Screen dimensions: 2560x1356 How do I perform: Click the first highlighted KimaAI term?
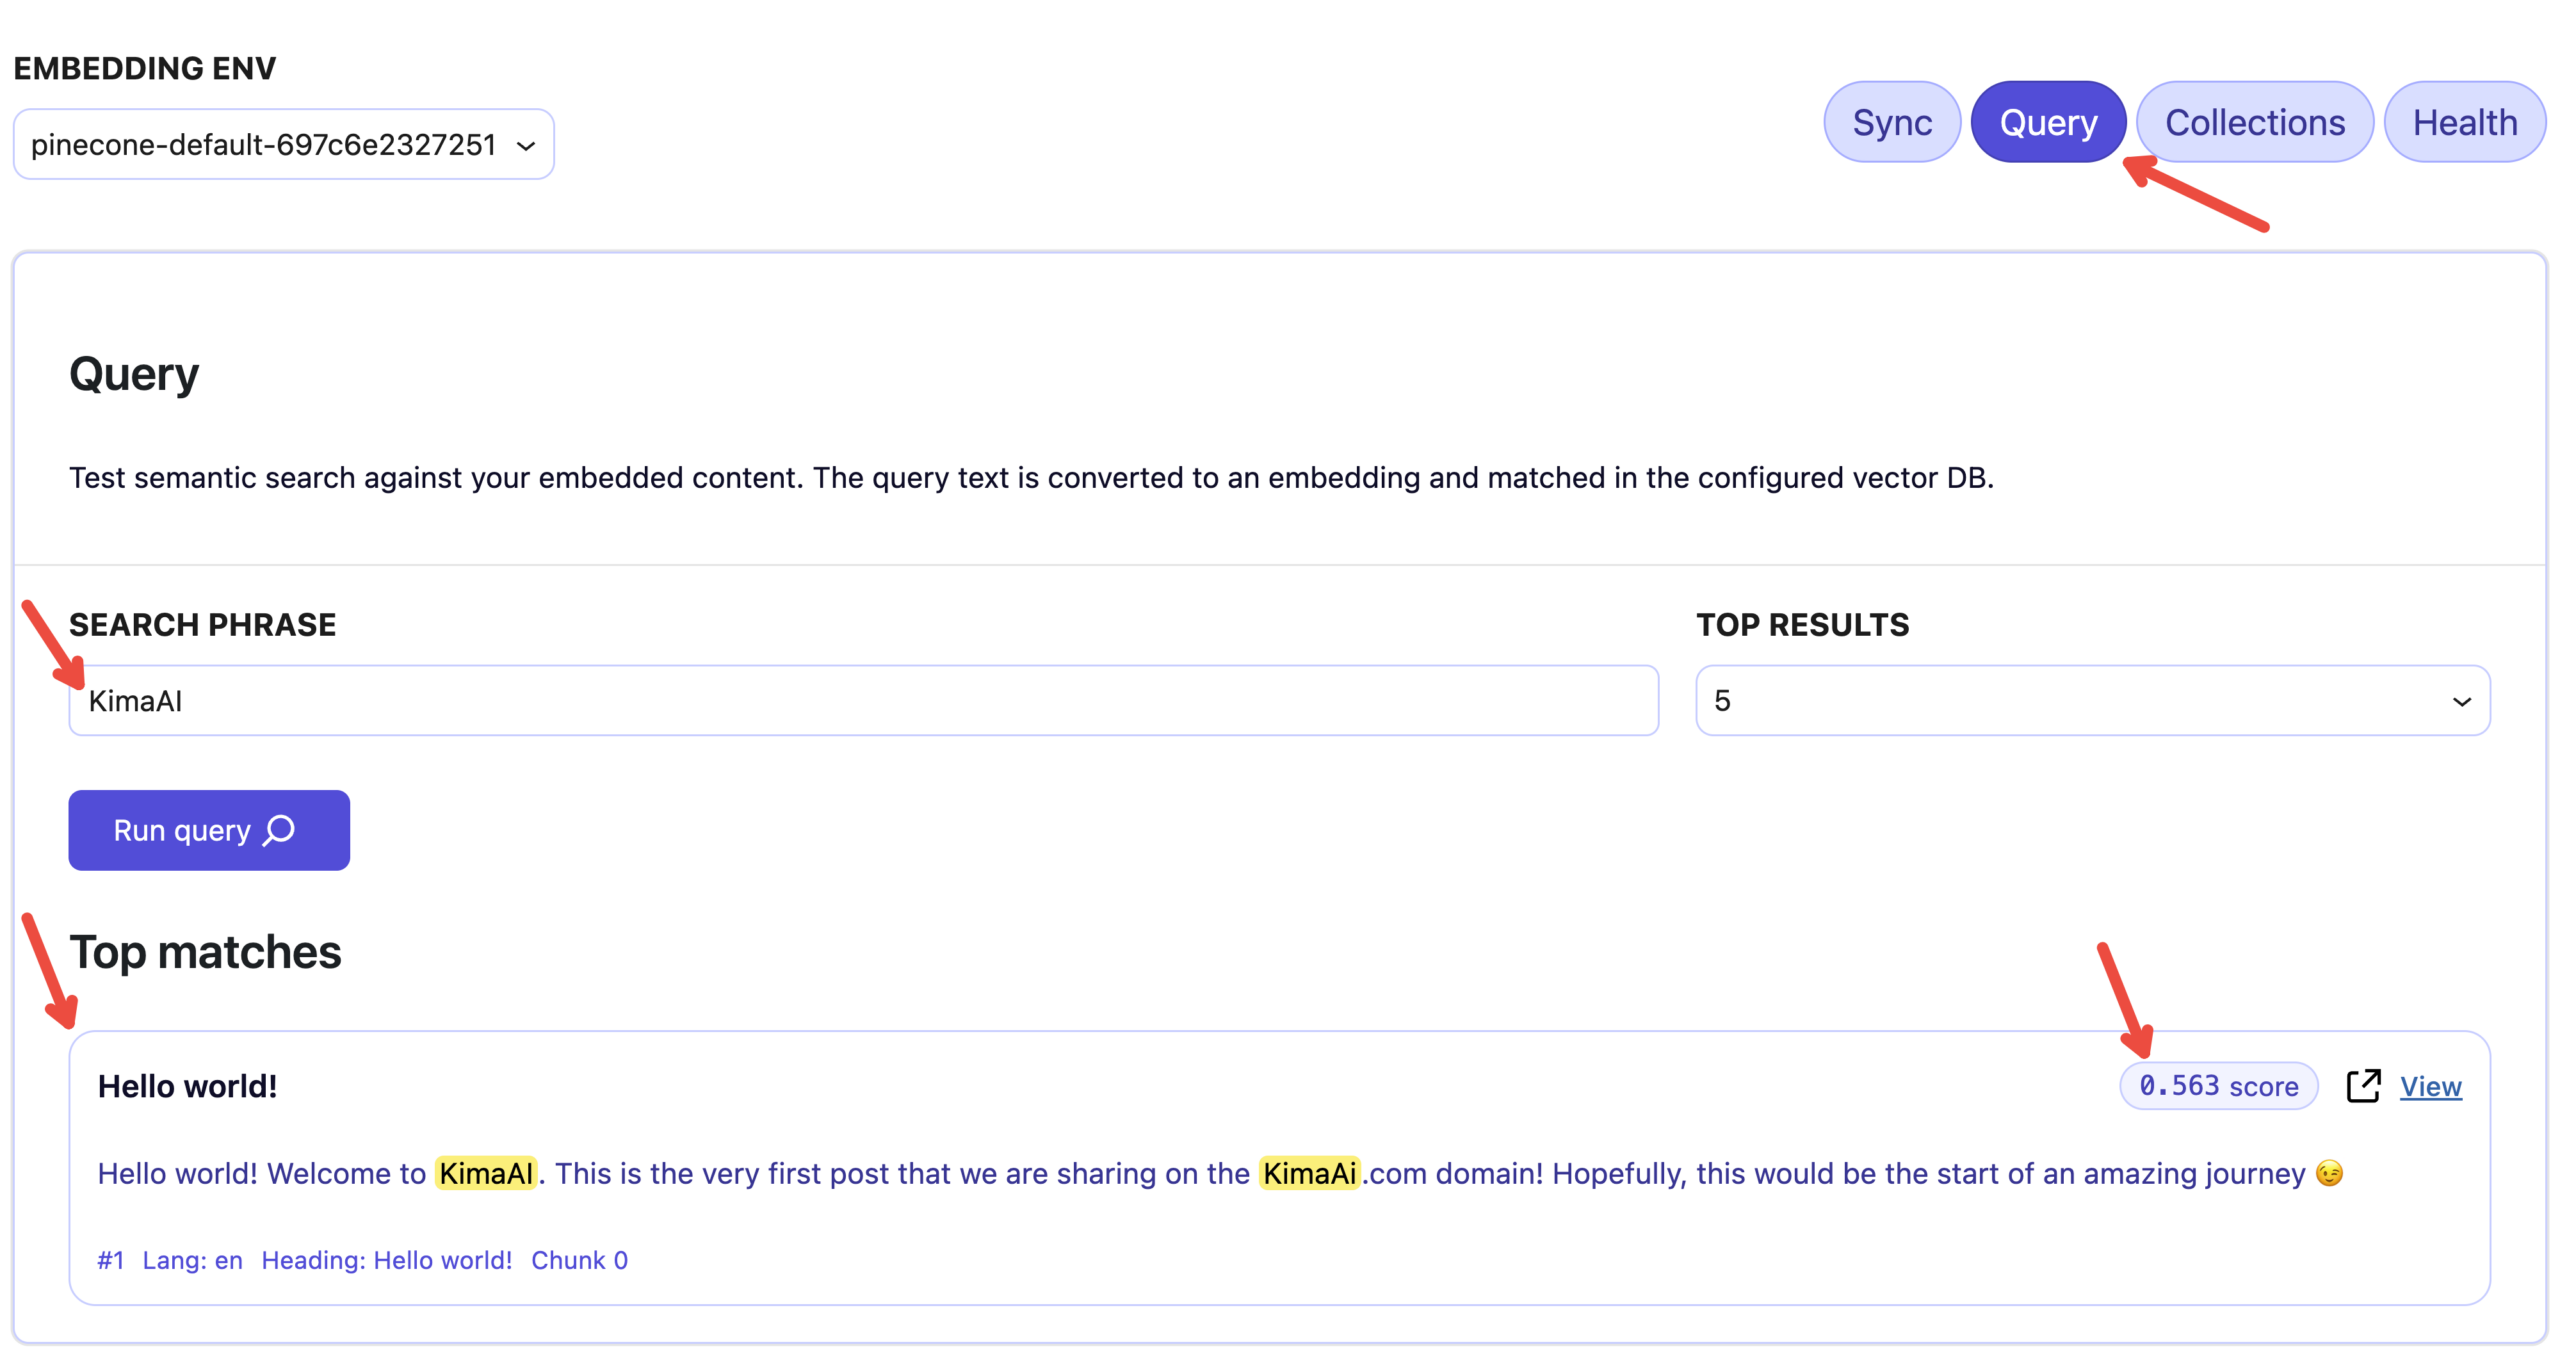pos(486,1173)
